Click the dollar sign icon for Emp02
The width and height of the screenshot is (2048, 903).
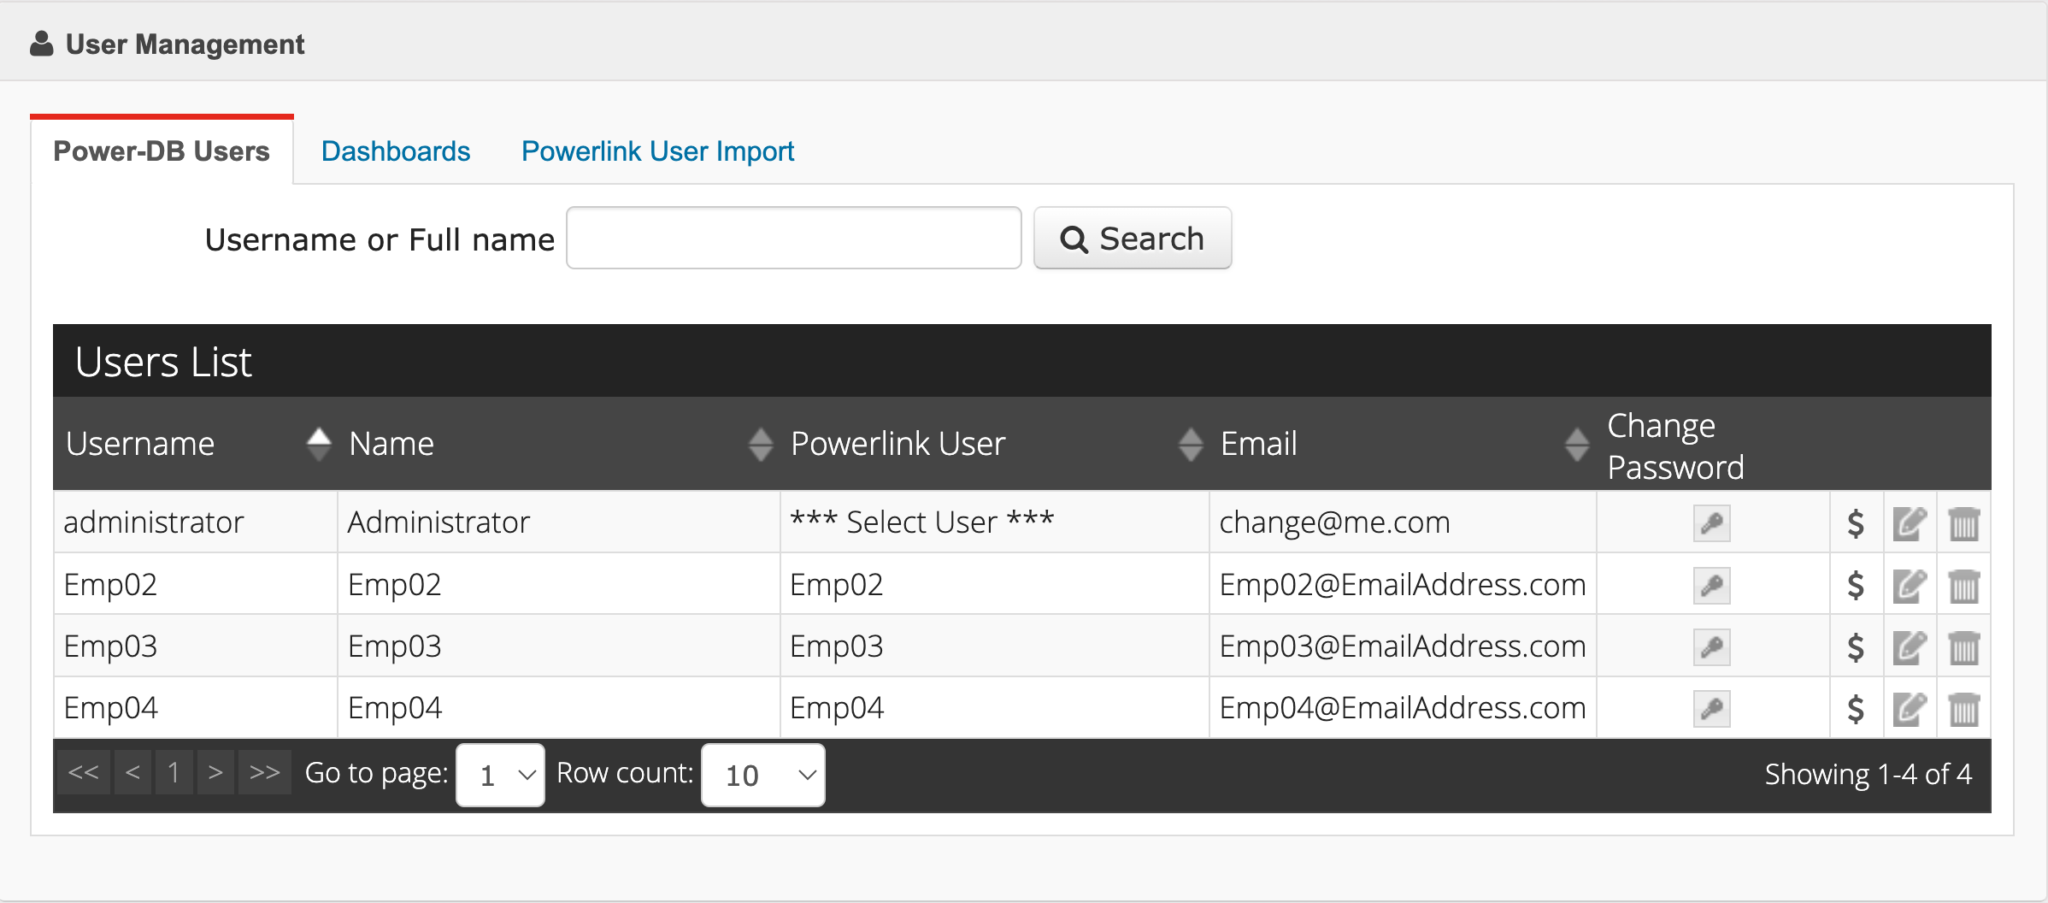[1855, 585]
